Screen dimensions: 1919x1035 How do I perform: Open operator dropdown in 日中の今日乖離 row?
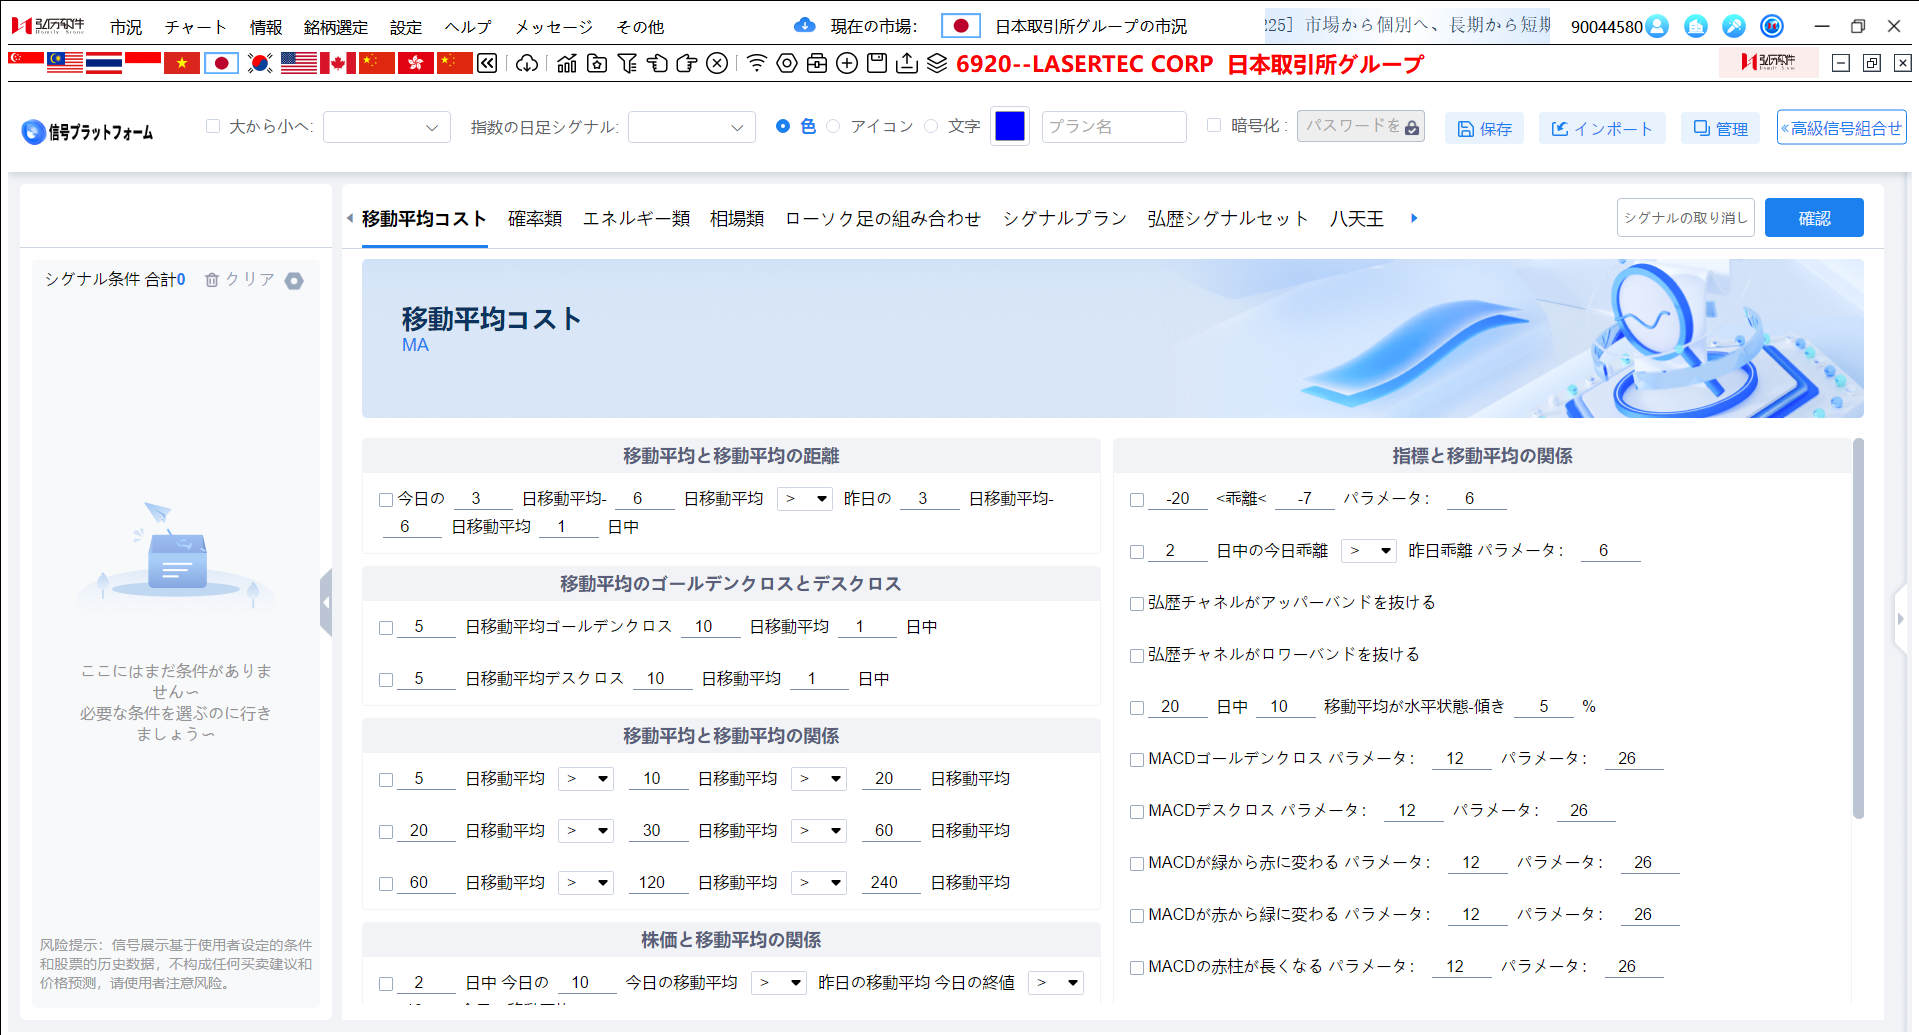click(1369, 550)
